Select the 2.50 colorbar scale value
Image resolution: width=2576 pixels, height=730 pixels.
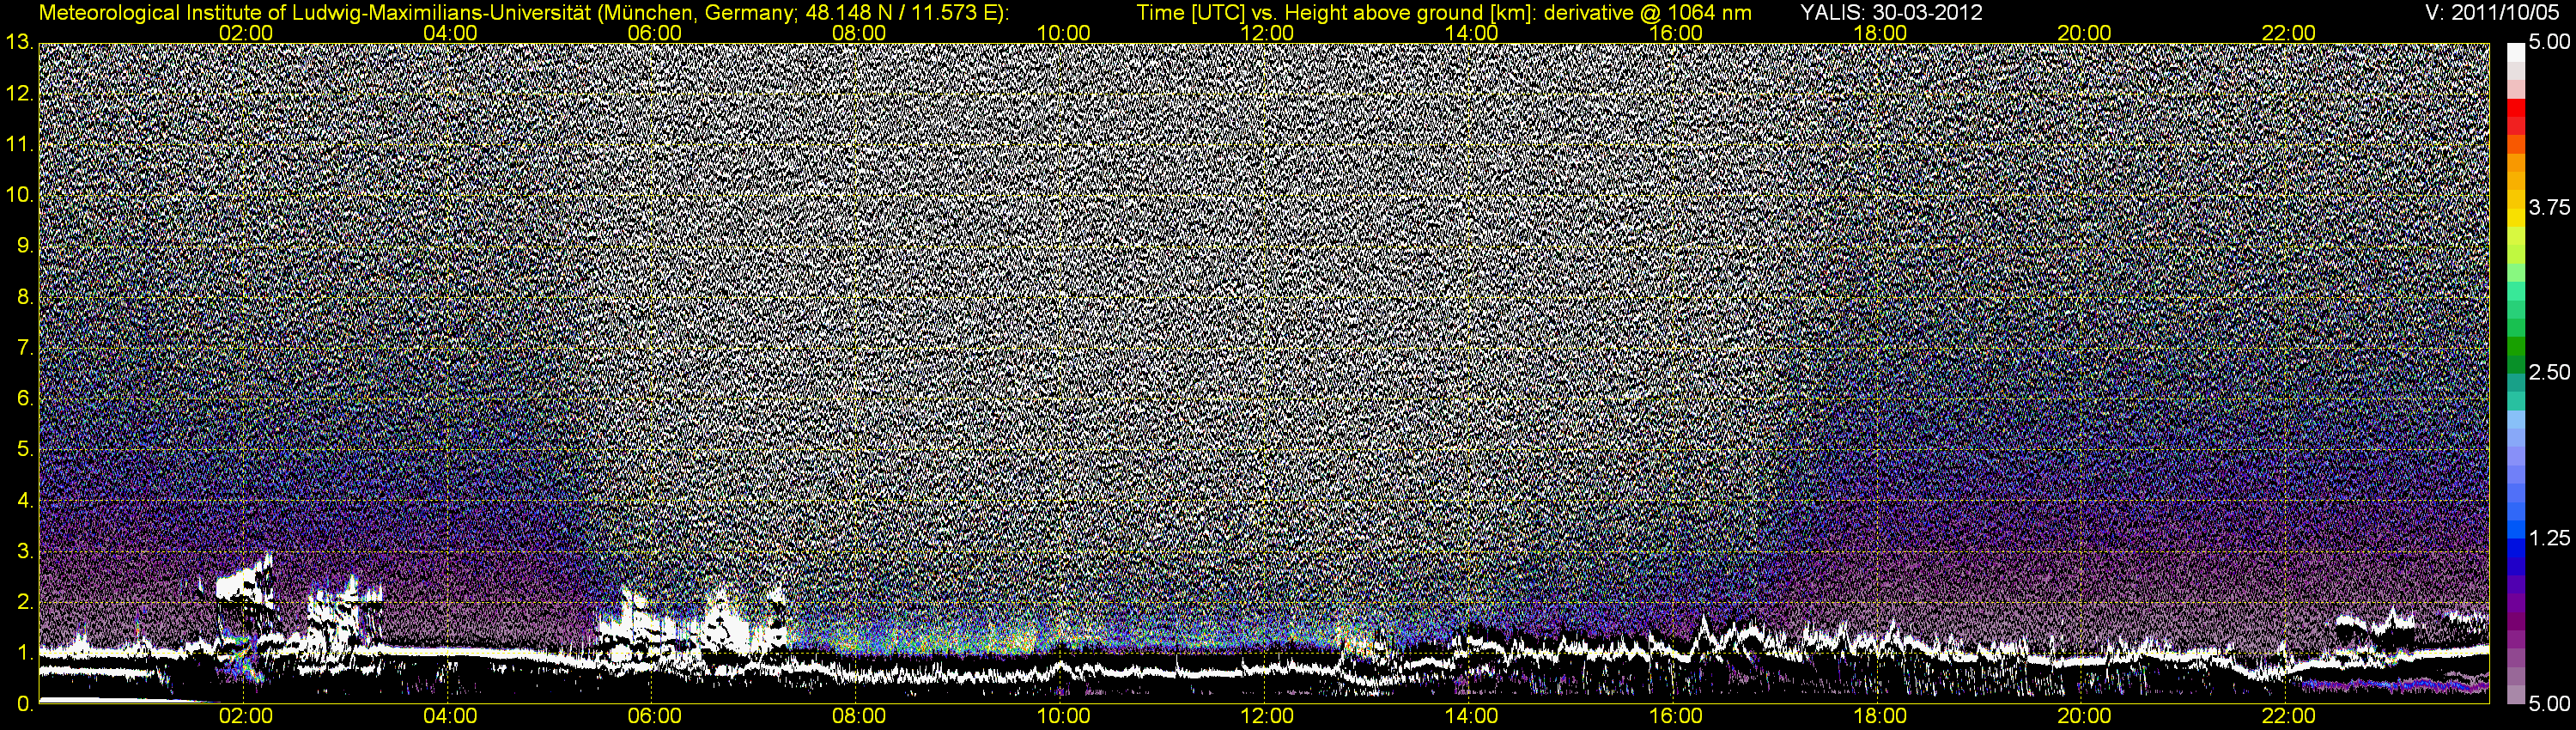tap(2549, 373)
